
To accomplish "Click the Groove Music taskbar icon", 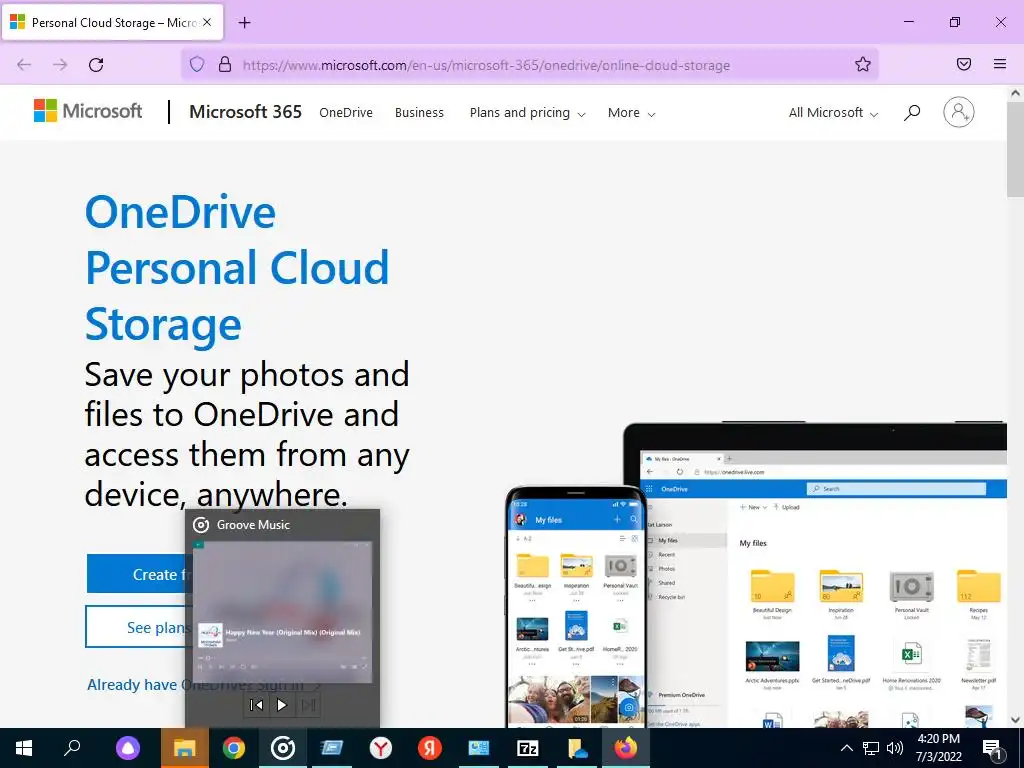I will (283, 748).
